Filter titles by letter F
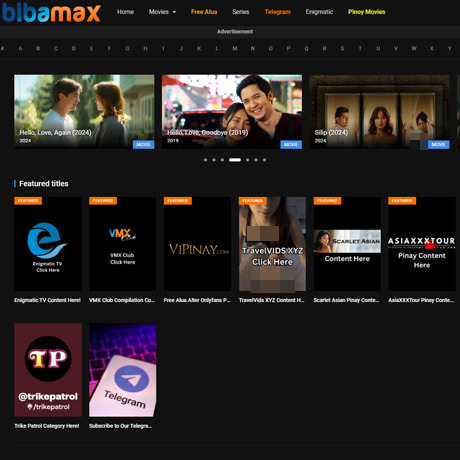The width and height of the screenshot is (460, 460). tap(109, 49)
